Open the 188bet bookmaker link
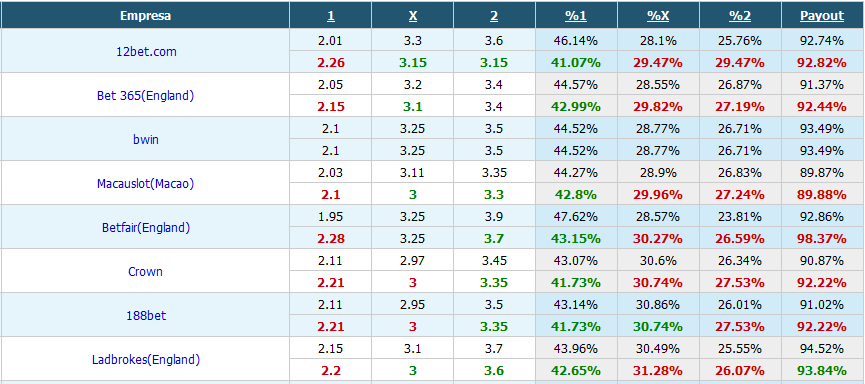The height and width of the screenshot is (384, 865). [146, 316]
